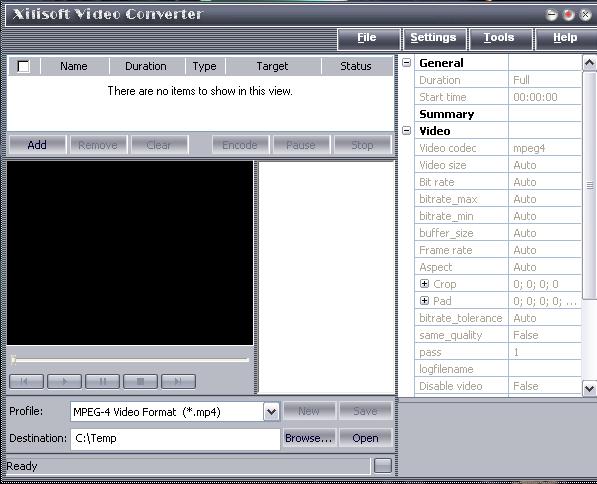Close the Xilisoft Video Converter window
The width and height of the screenshot is (597, 484).
(585, 15)
